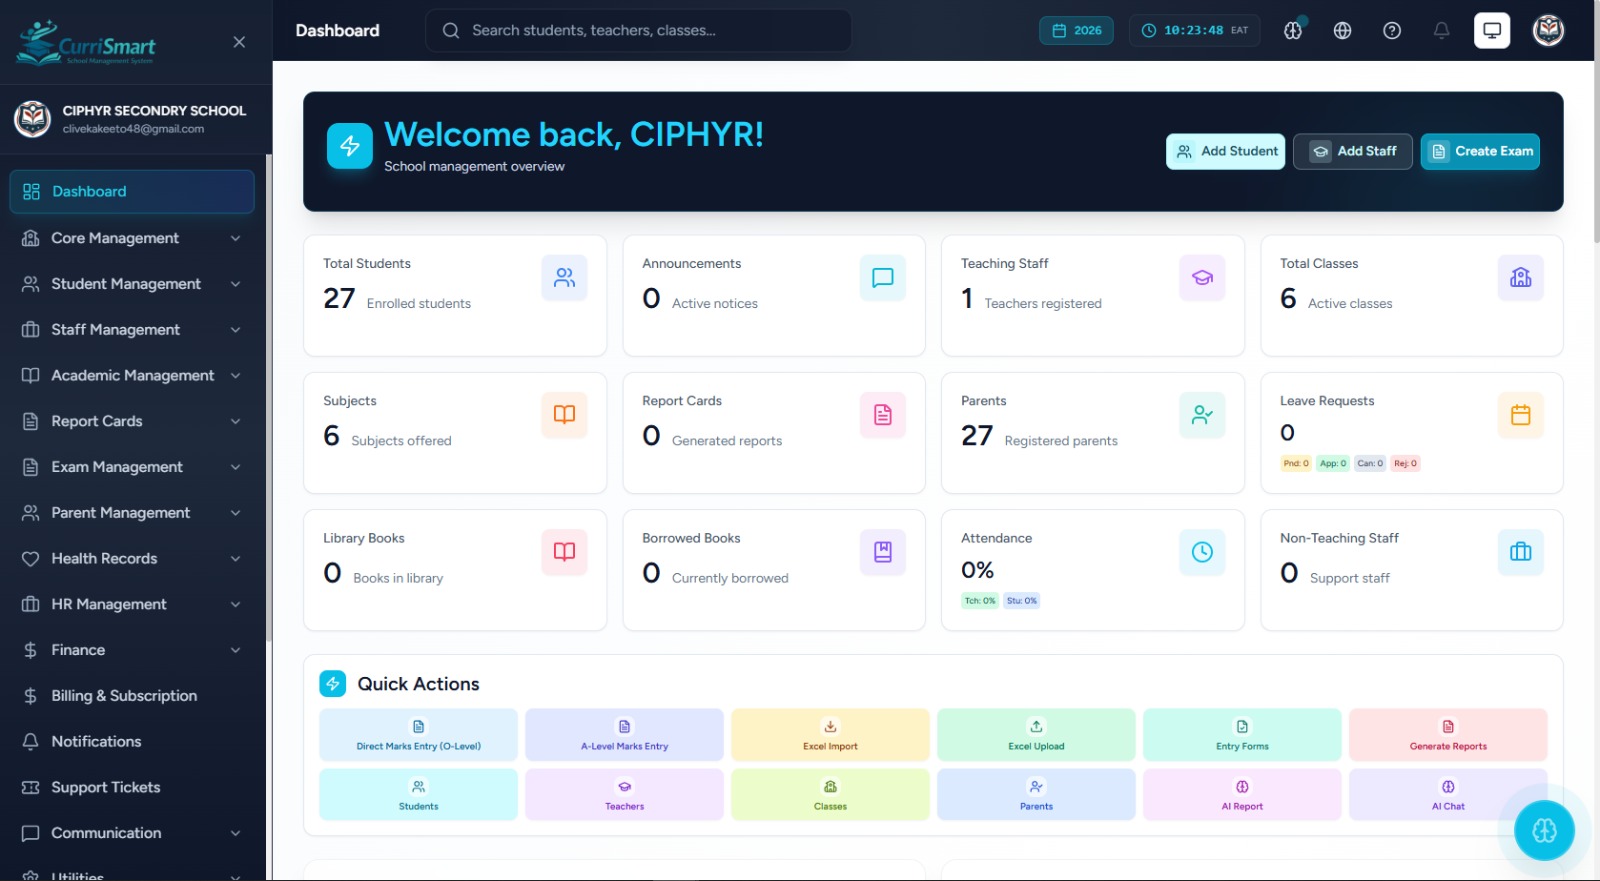The width and height of the screenshot is (1600, 881).
Task: Click the search students, teachers, classes field
Action: point(638,31)
